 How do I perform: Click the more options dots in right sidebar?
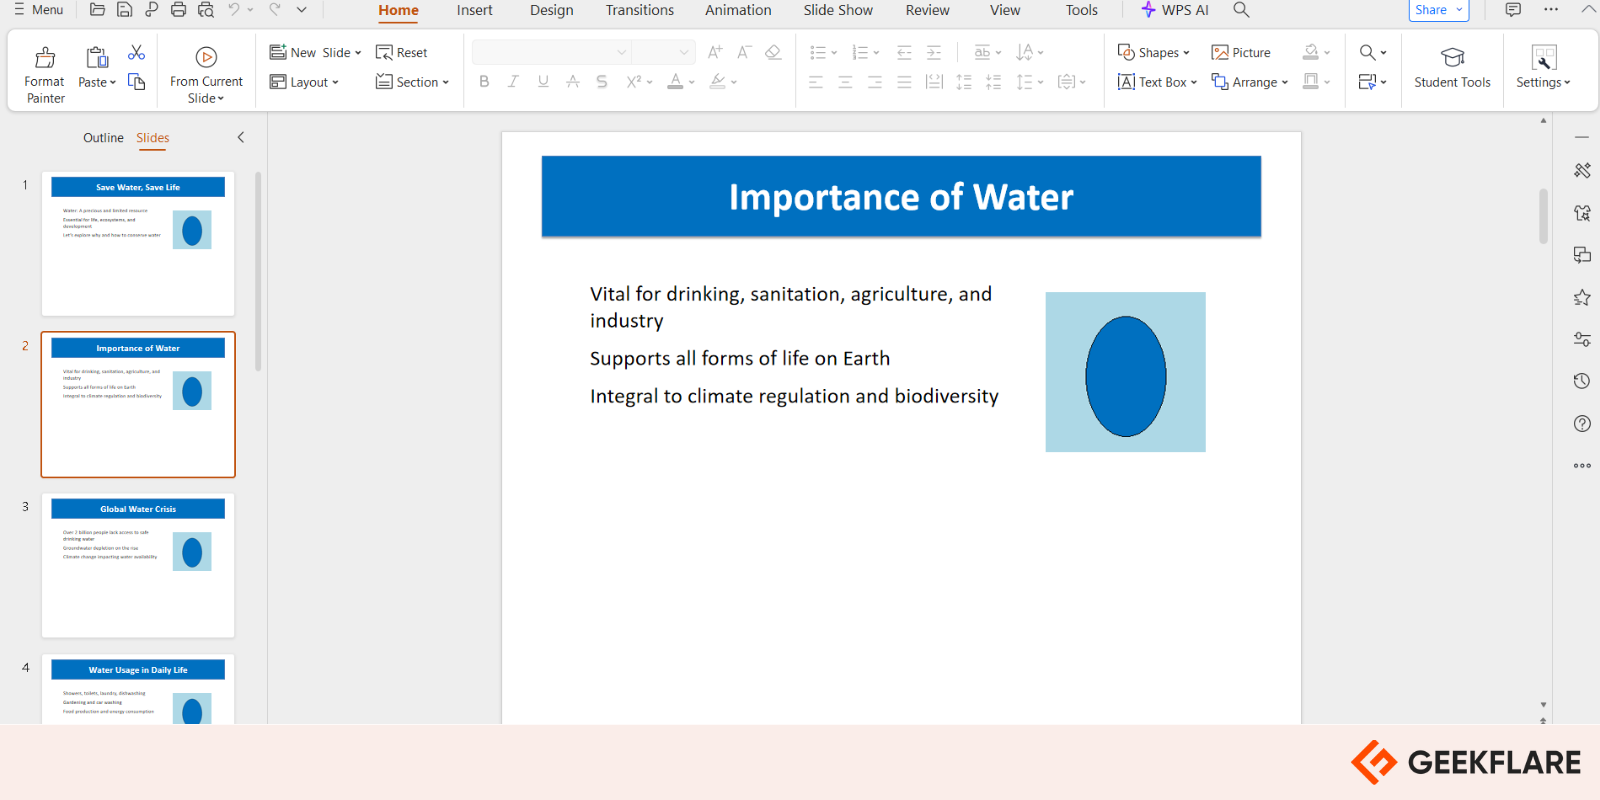(x=1582, y=465)
